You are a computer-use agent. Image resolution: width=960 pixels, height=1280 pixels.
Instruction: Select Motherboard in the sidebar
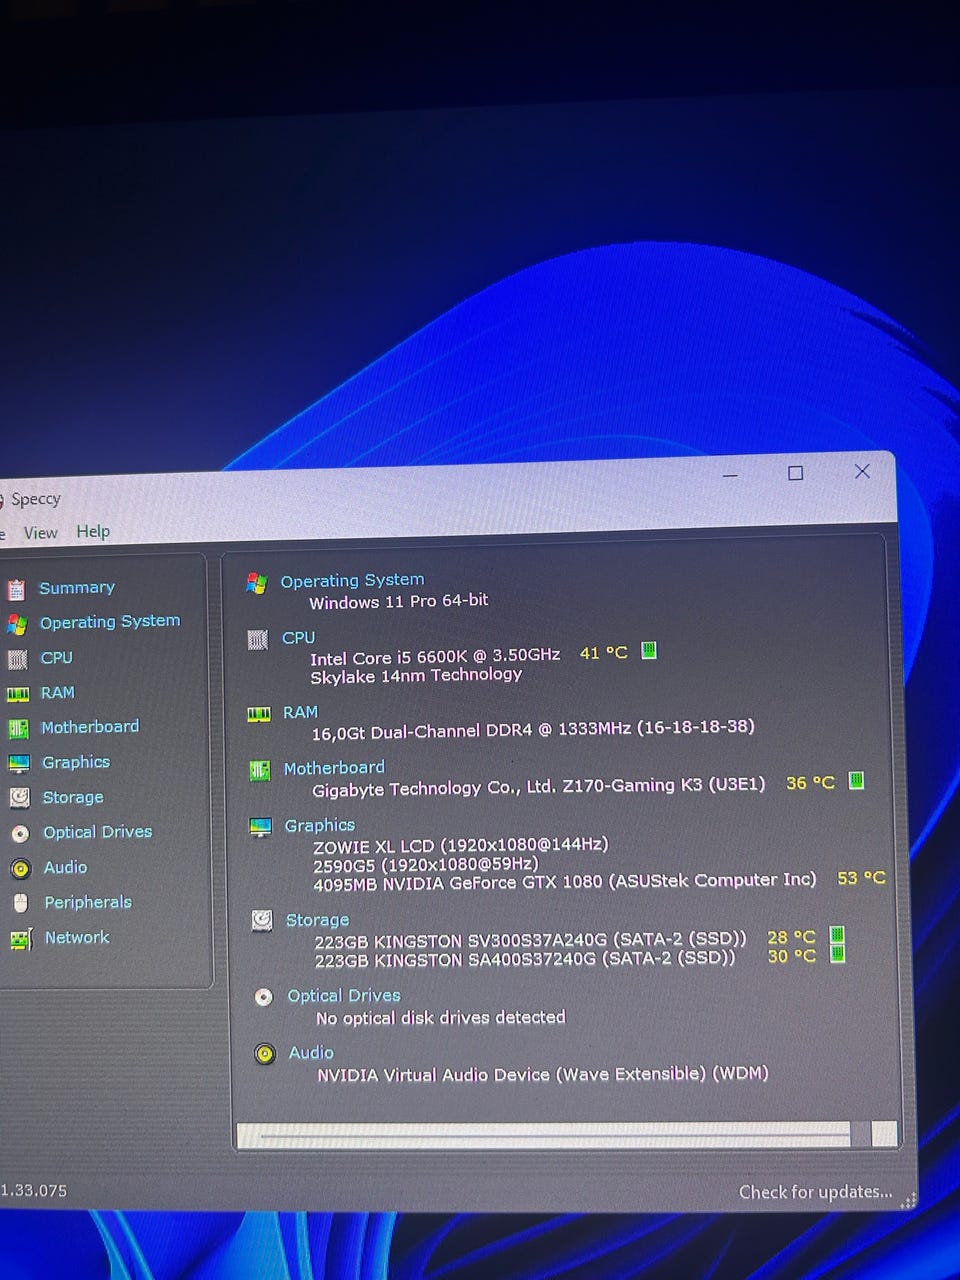(x=90, y=727)
